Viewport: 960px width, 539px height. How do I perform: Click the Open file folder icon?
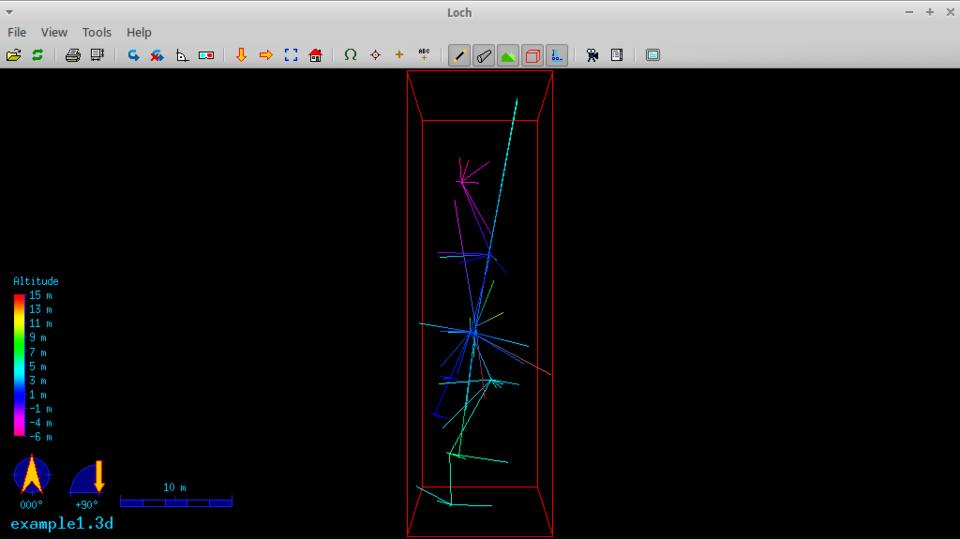[x=13, y=55]
